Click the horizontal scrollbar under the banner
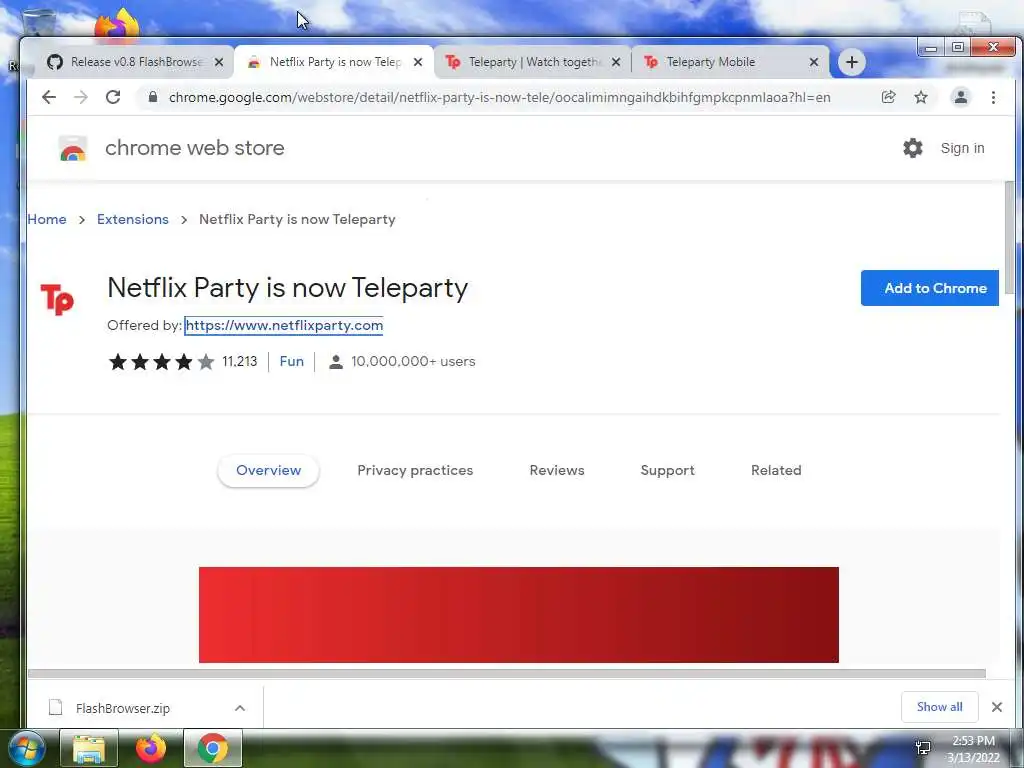This screenshot has height=768, width=1024. pos(507,673)
